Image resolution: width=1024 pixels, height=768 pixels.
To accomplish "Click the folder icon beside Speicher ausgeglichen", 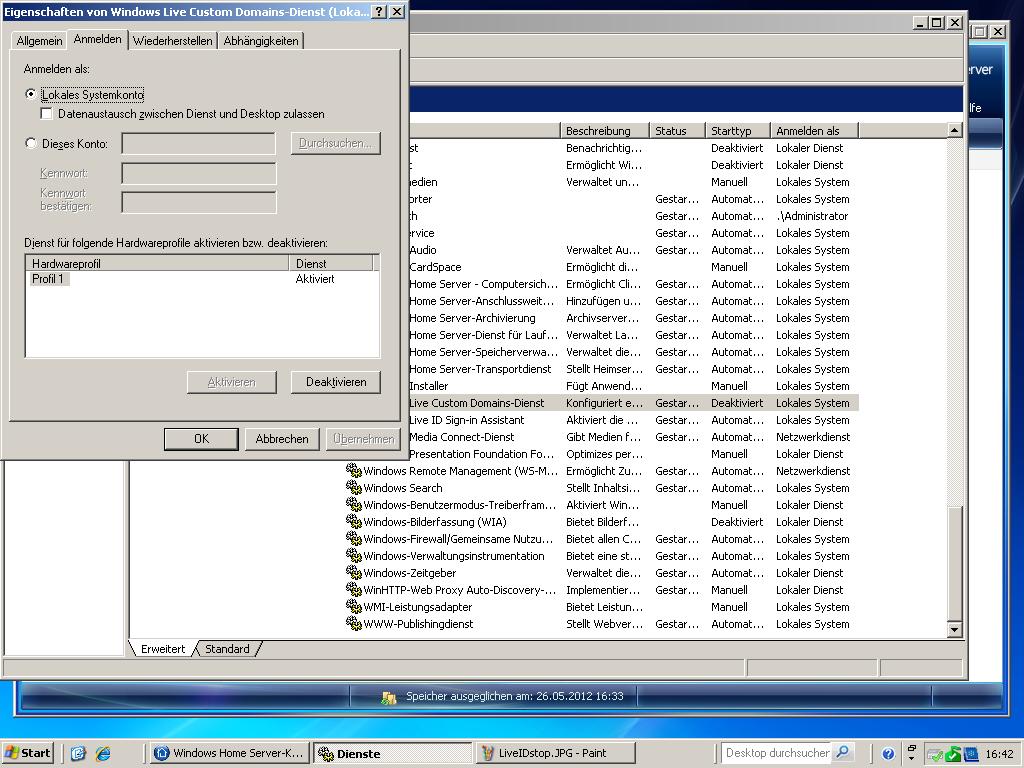I will (389, 697).
